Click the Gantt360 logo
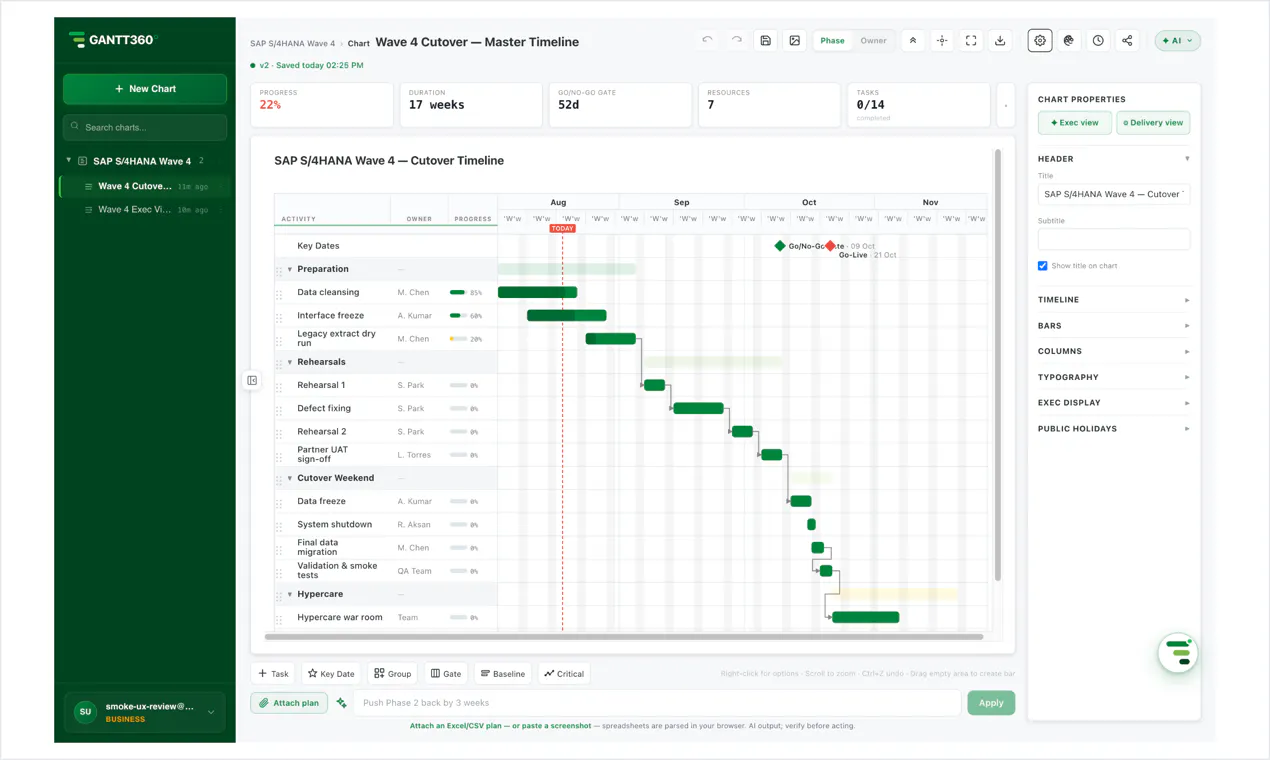1270x760 pixels. (113, 40)
